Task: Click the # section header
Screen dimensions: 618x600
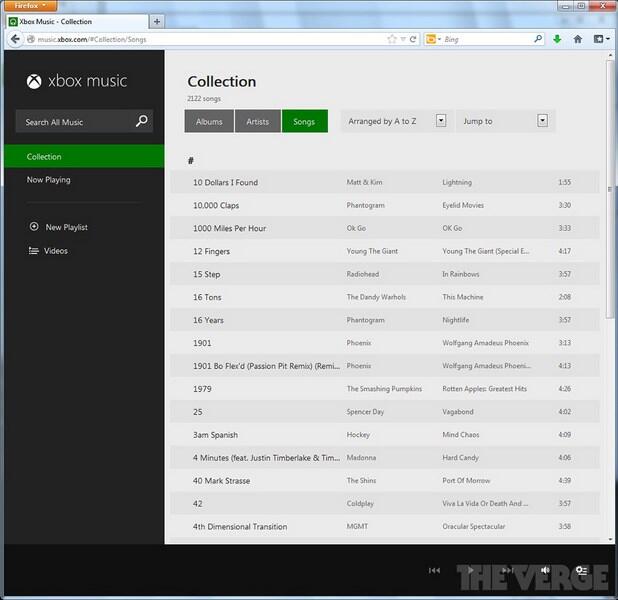Action: 191,160
